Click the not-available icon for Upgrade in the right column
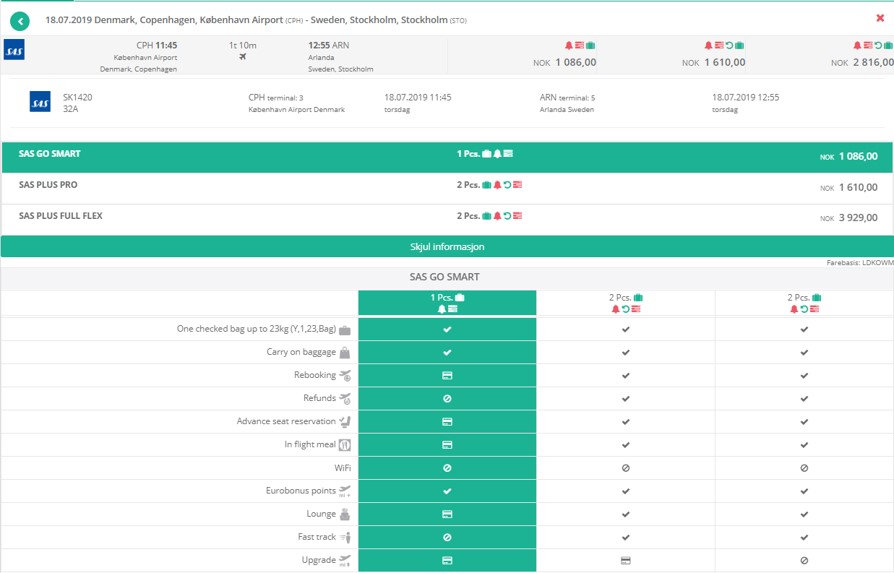This screenshot has height=573, width=894. [804, 560]
